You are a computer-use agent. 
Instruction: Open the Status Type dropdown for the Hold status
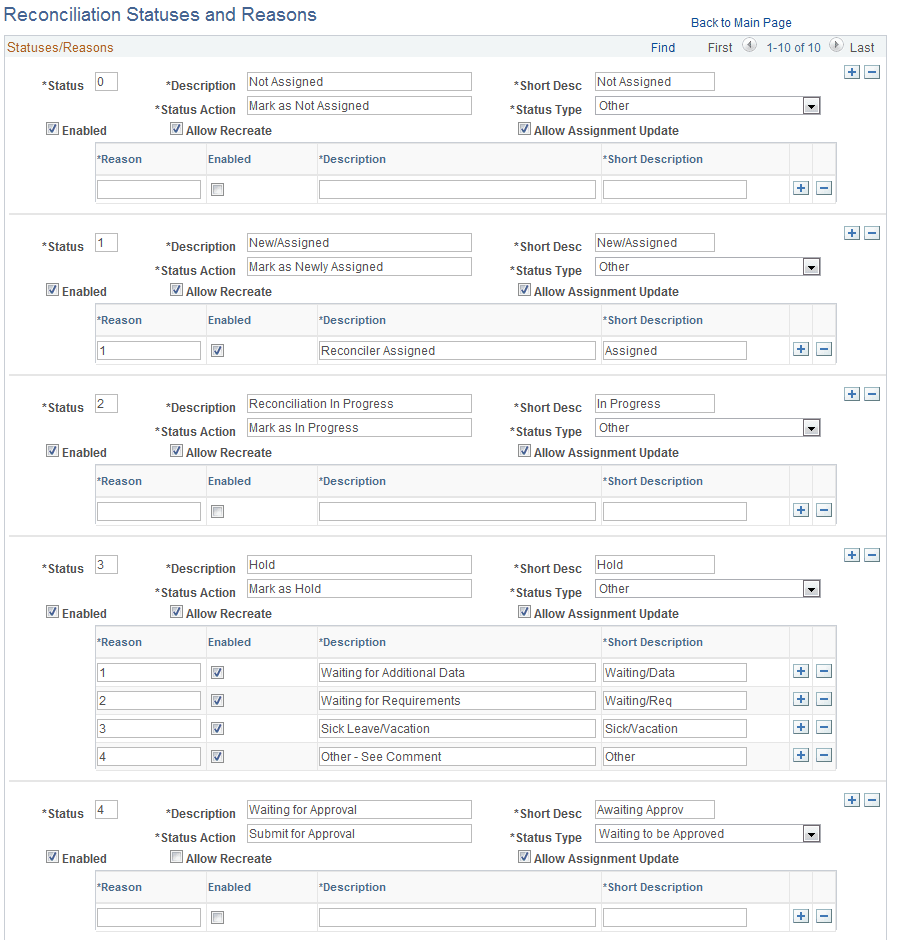[811, 588]
